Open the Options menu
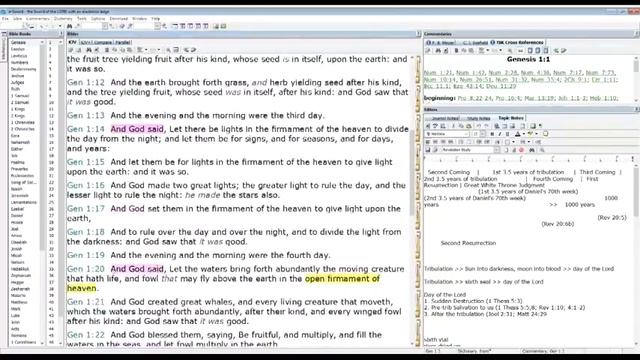The height and width of the screenshot is (360, 640). (x=98, y=19)
